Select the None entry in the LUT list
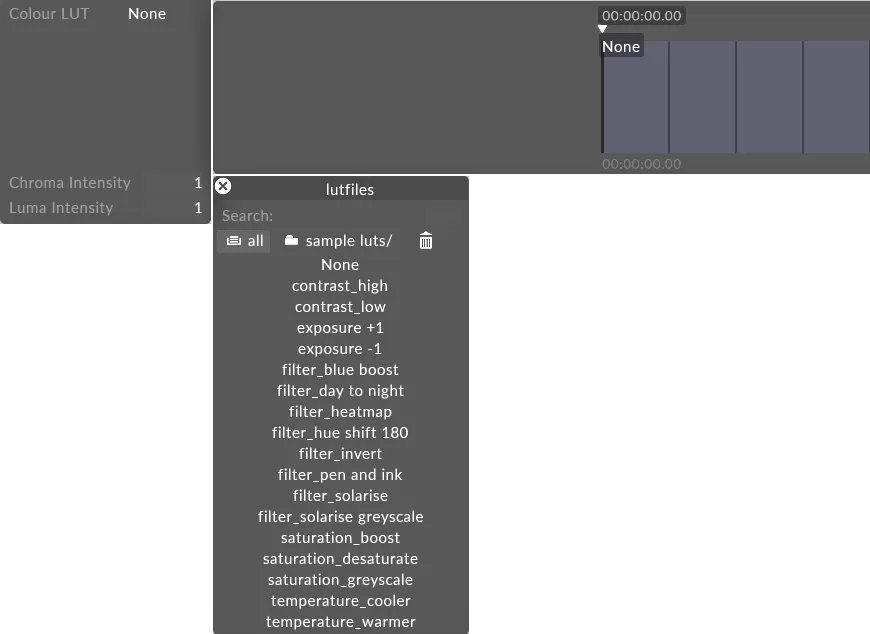The image size is (870, 634). pos(339,264)
